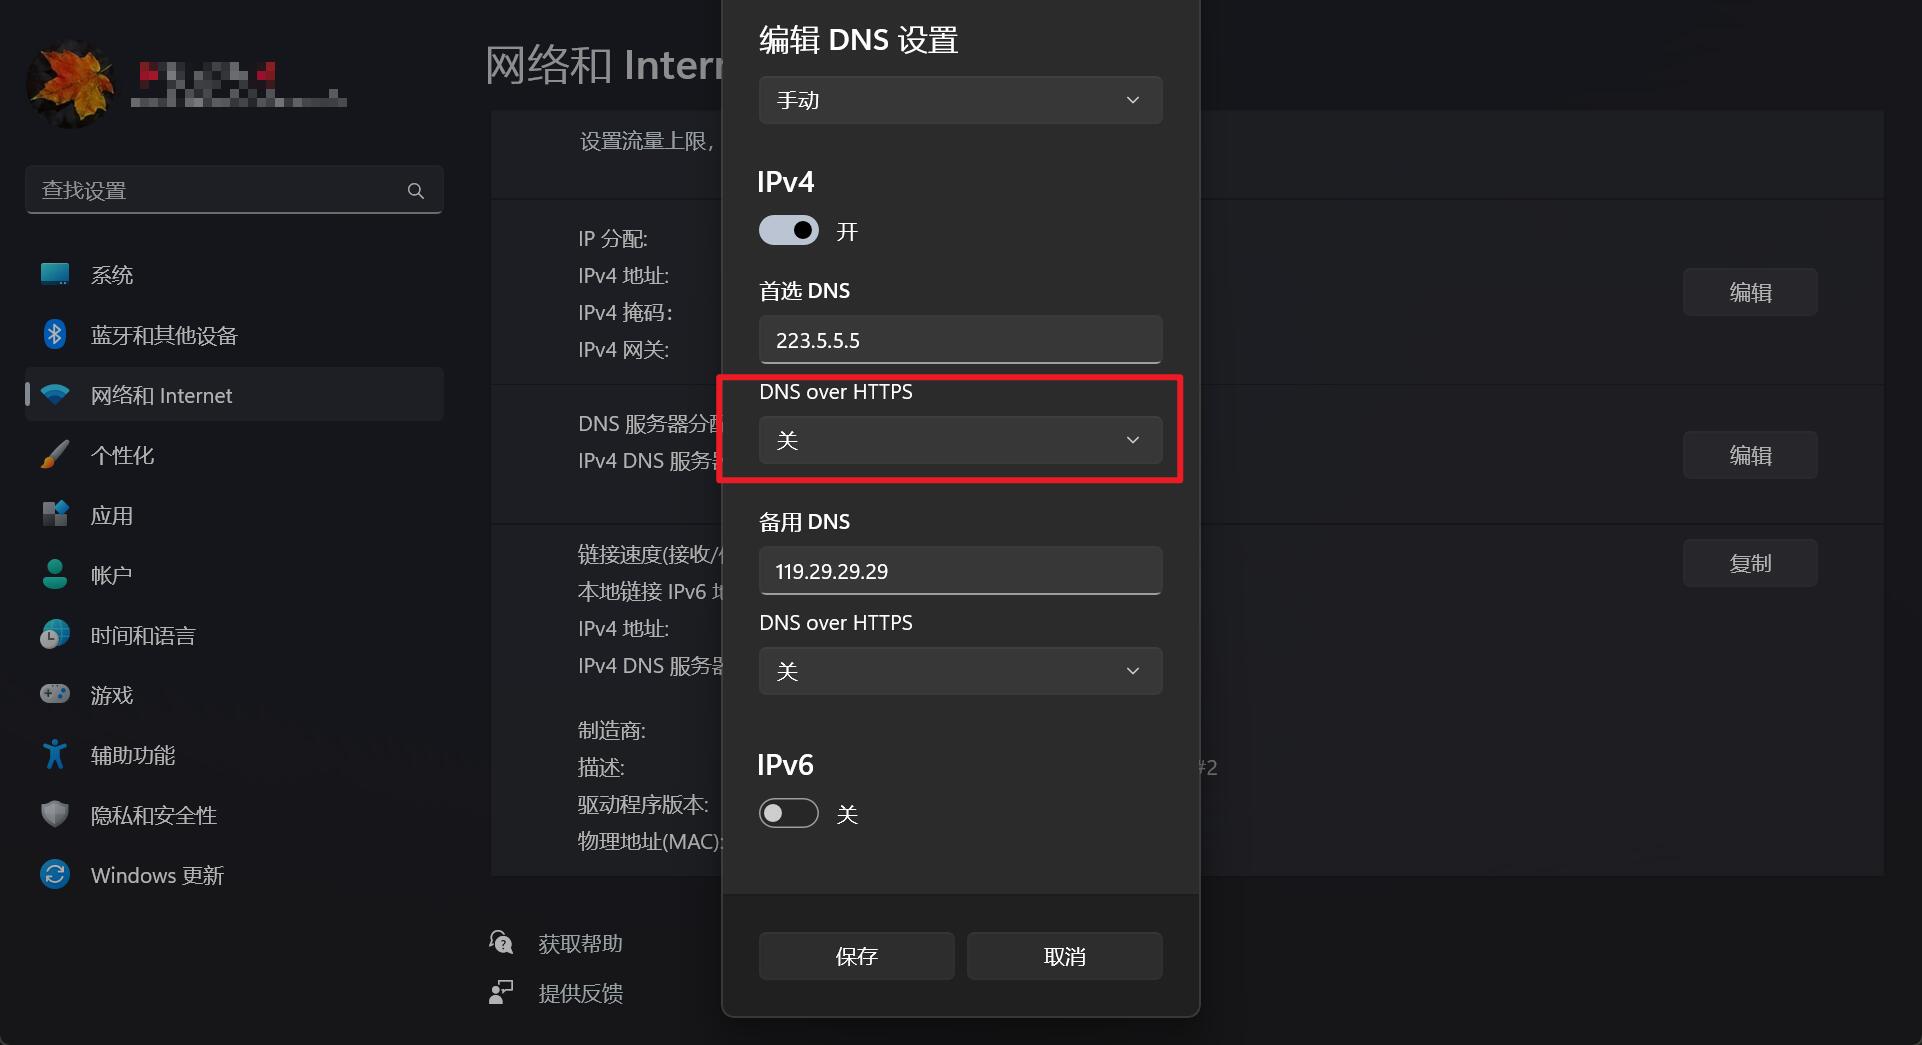Click the alternate DNS field 119.29.29.29
The image size is (1922, 1045).
tap(960, 571)
